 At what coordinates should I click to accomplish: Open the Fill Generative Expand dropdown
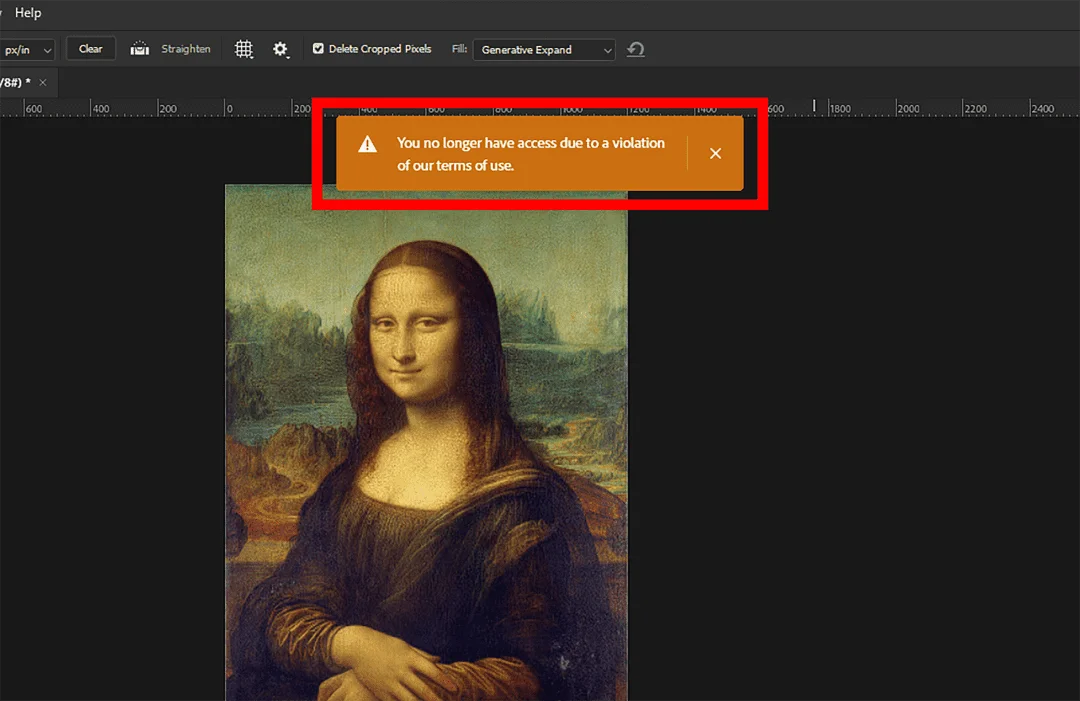(544, 50)
